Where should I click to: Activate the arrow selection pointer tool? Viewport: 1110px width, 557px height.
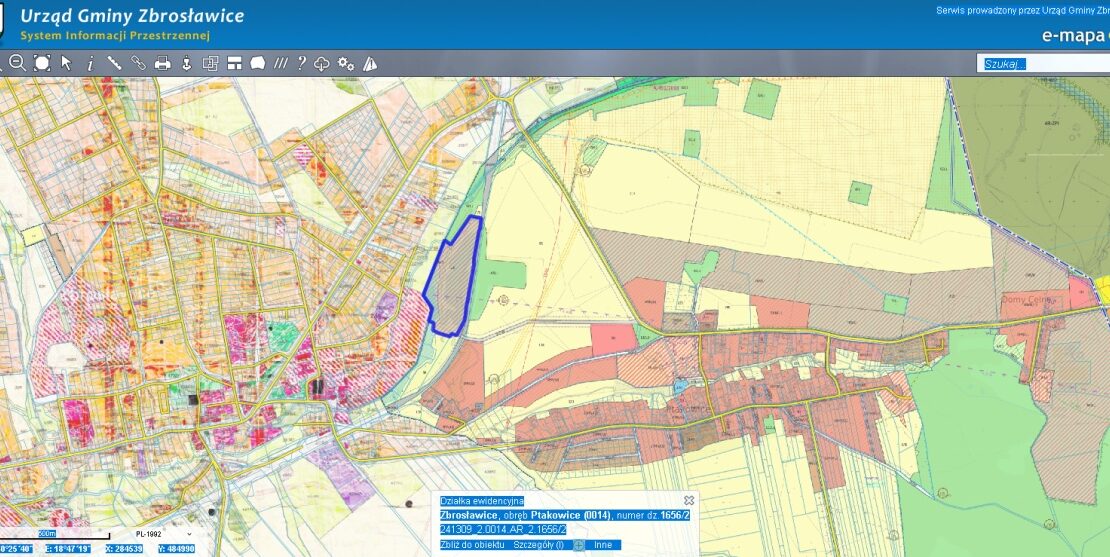coord(66,63)
